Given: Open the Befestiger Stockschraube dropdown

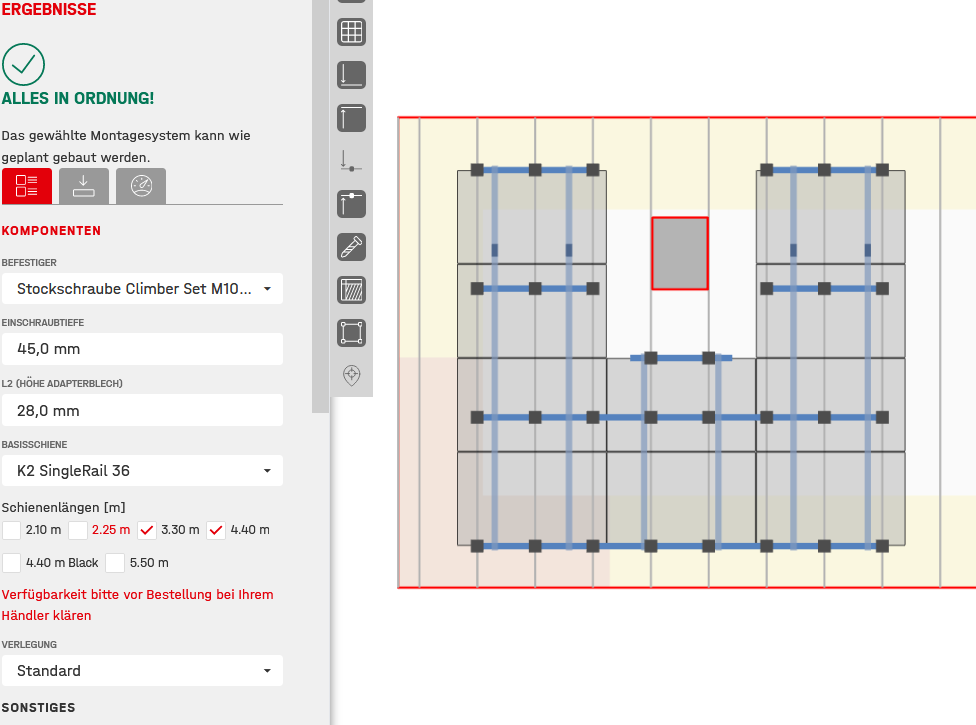Looking at the screenshot, I should click(142, 289).
